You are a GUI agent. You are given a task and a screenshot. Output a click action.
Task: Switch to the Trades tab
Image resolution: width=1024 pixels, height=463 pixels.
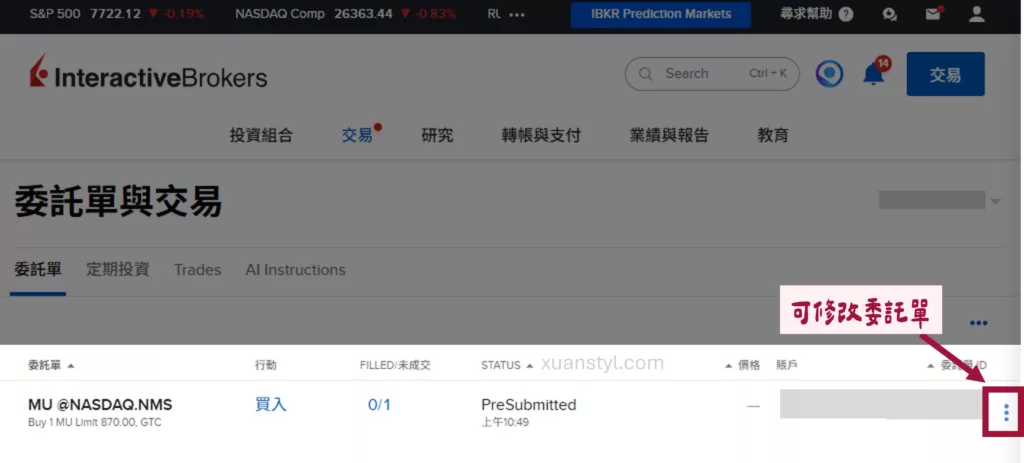click(x=198, y=270)
